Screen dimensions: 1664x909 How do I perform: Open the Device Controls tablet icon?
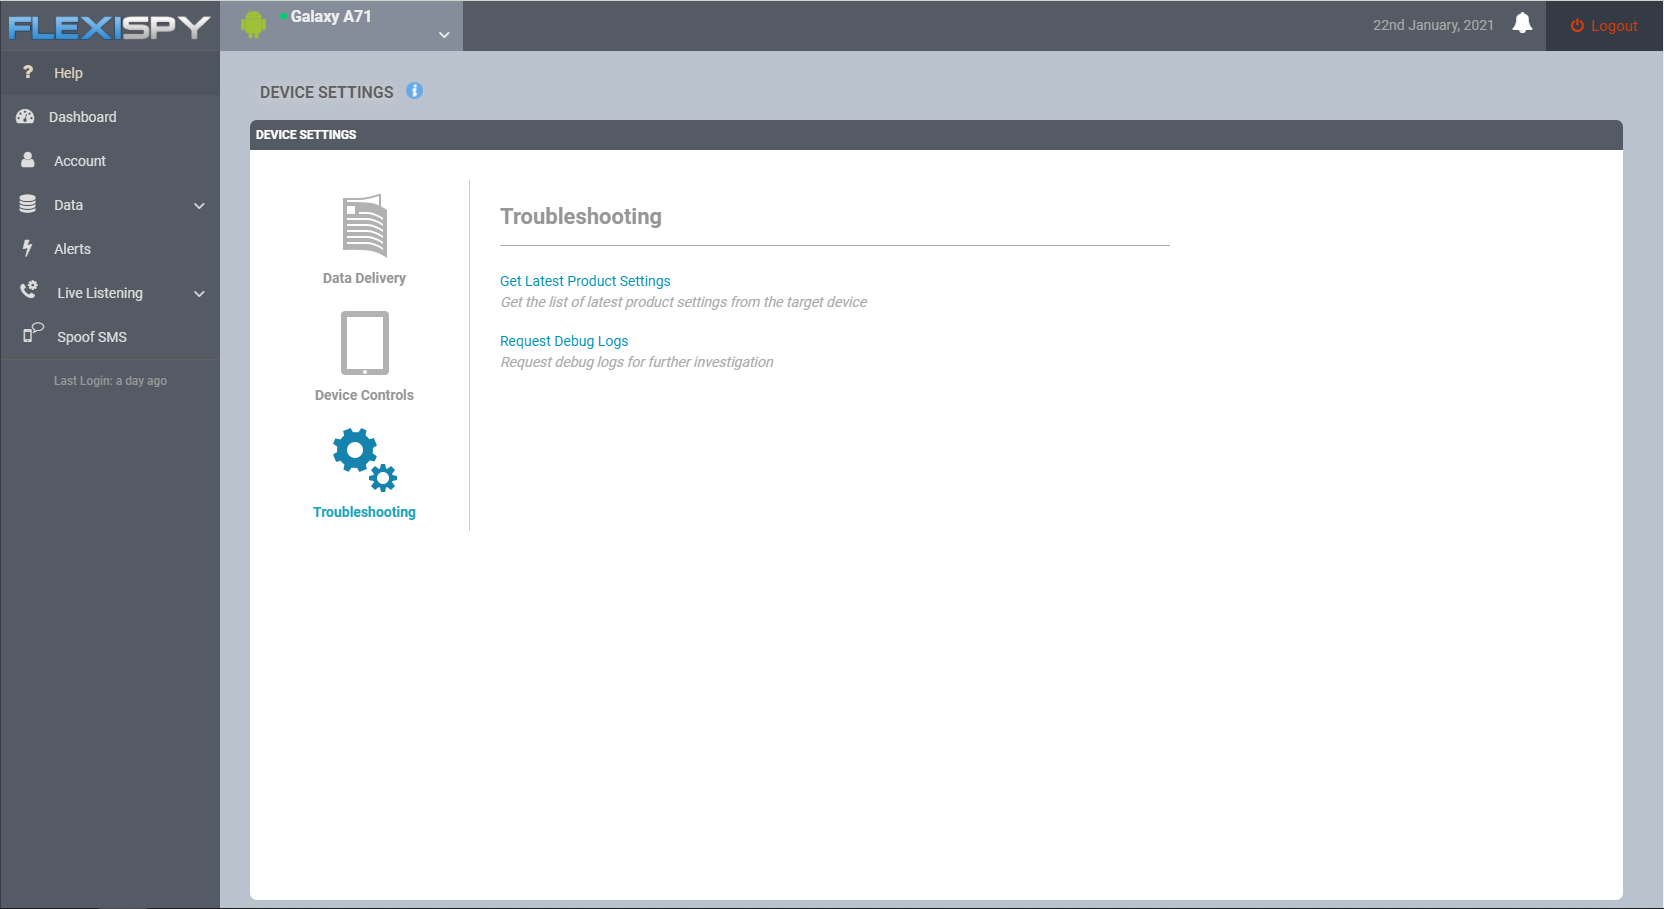(x=365, y=343)
